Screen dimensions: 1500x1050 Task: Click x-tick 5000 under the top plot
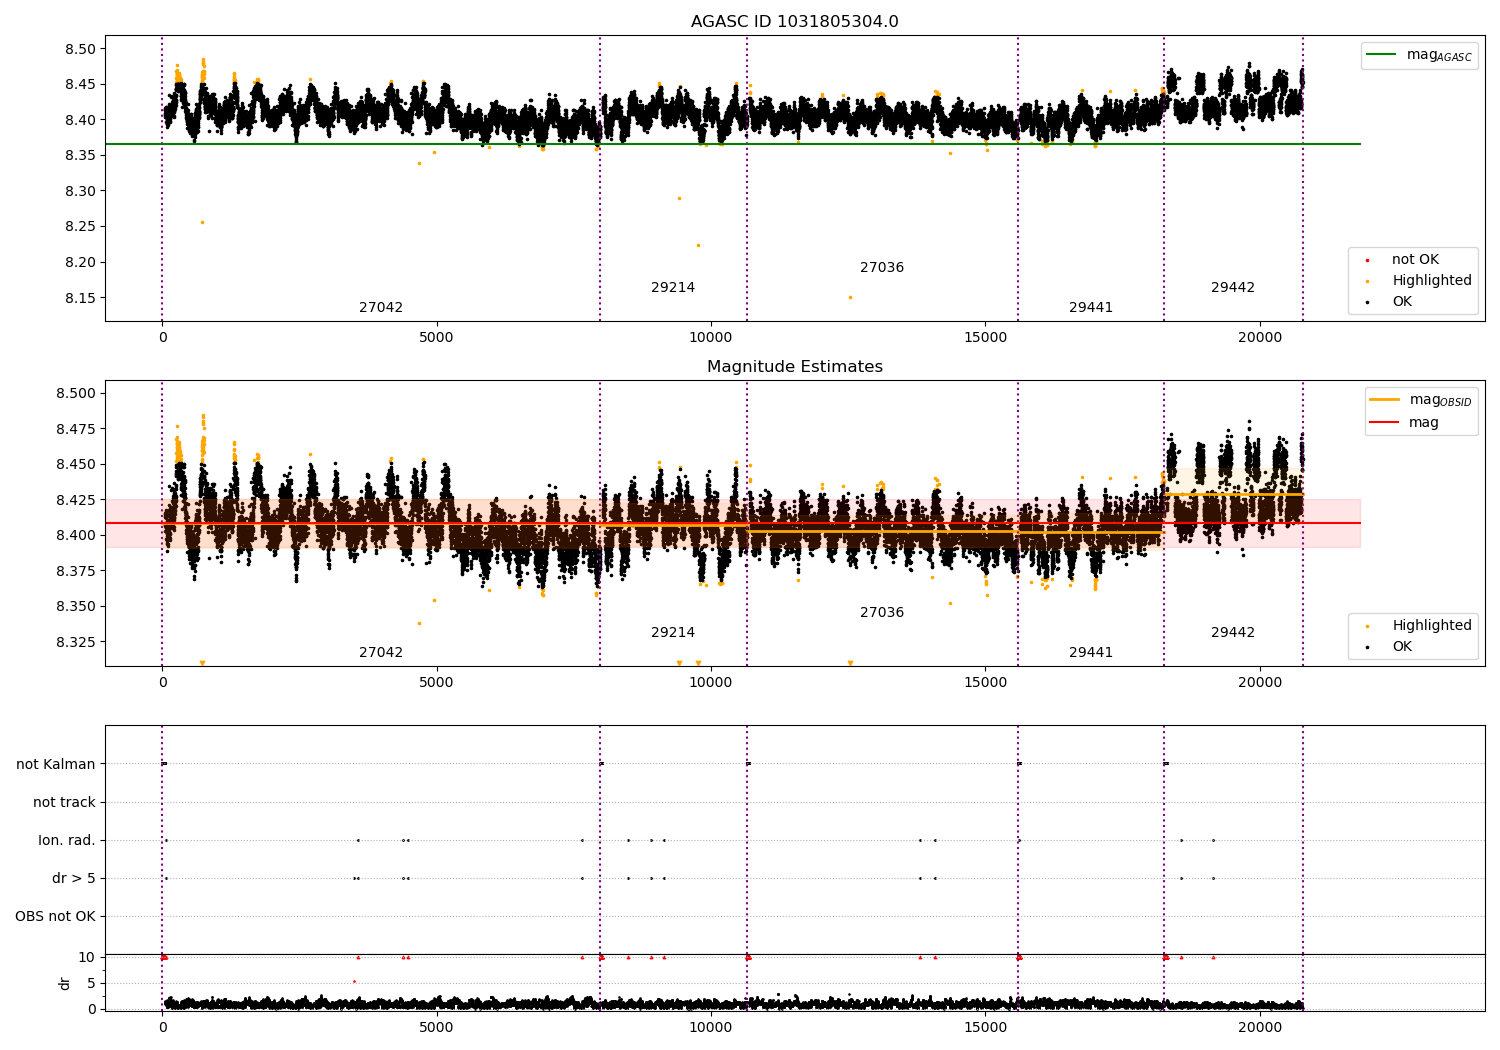(436, 338)
